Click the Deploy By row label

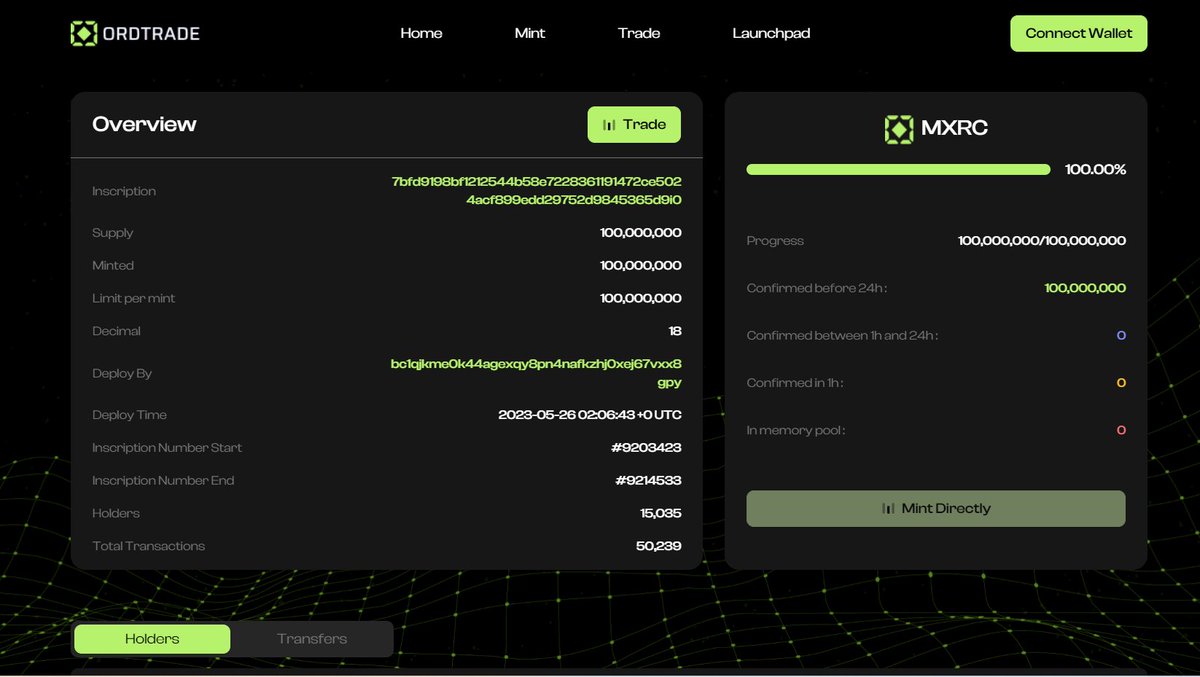point(122,373)
